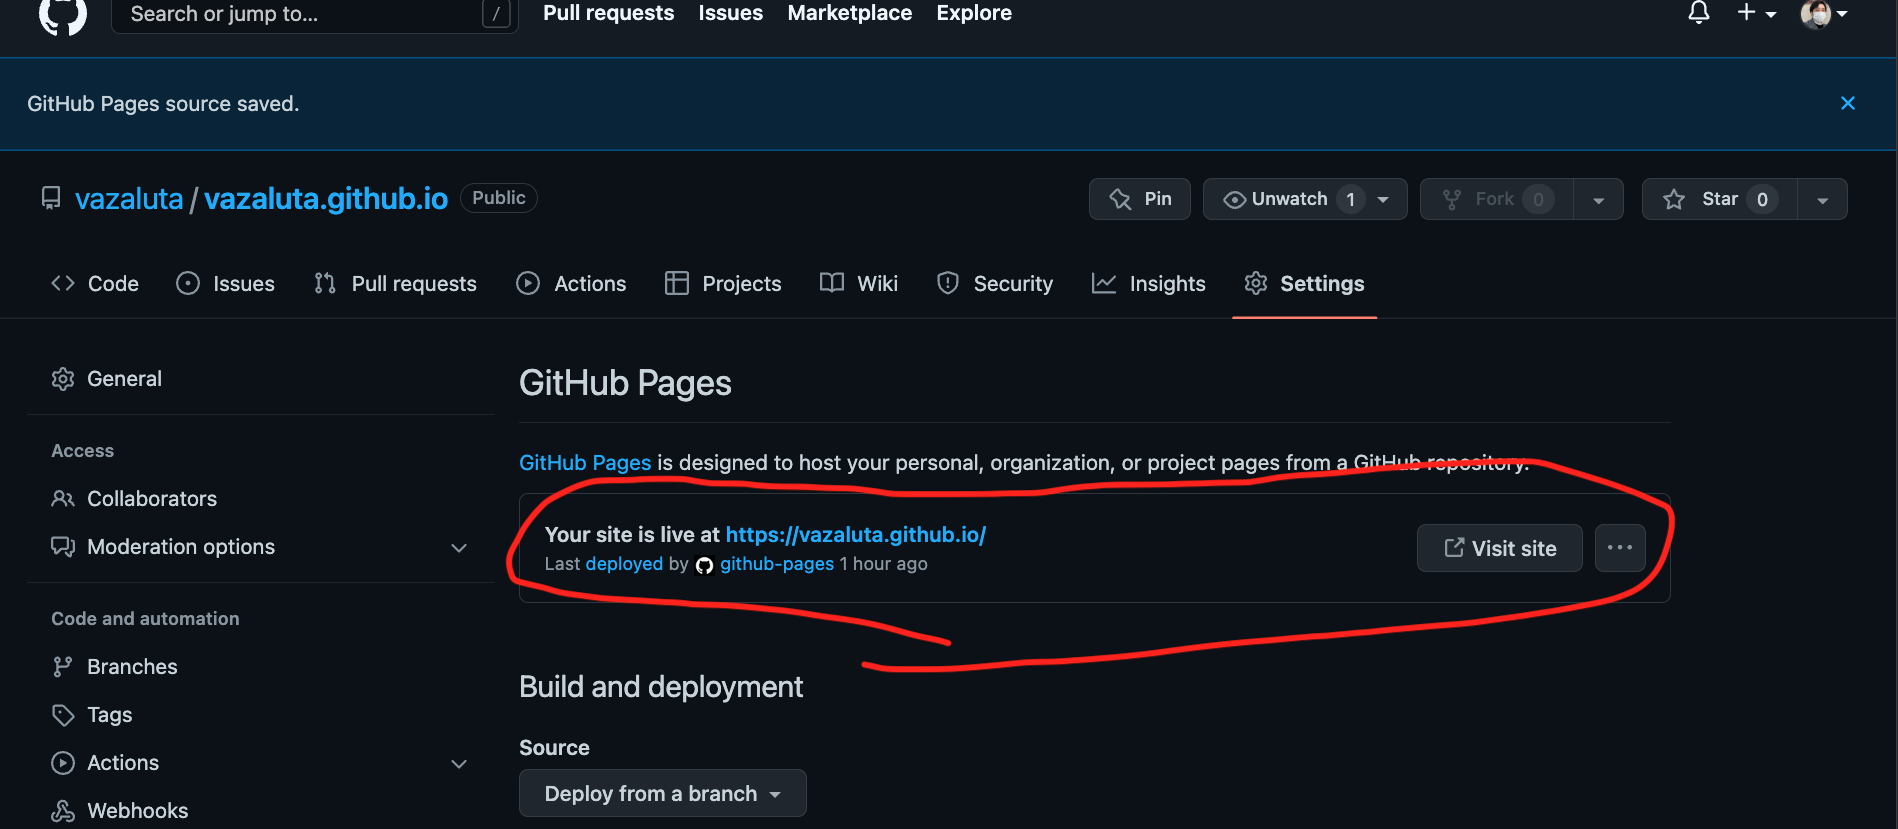Go to Marketplace
The image size is (1898, 829).
[x=849, y=13]
